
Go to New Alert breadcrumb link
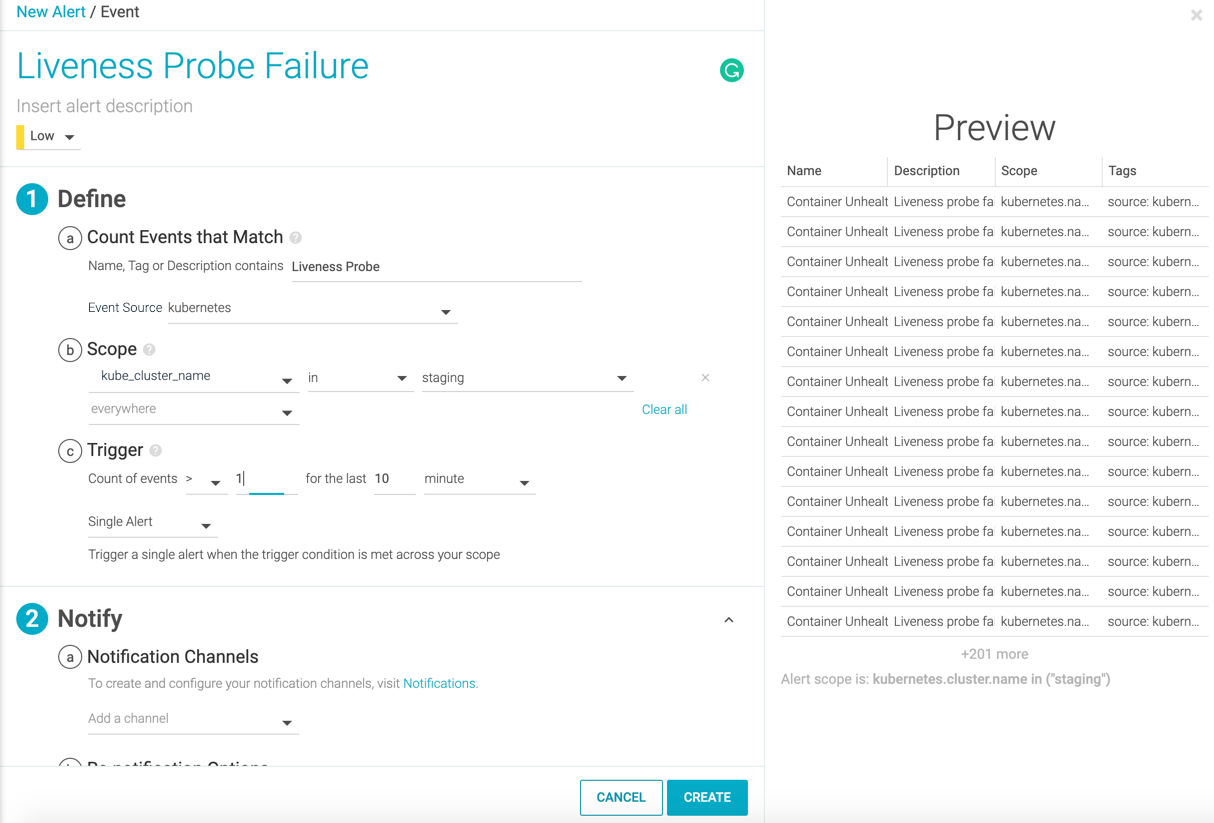(x=51, y=12)
